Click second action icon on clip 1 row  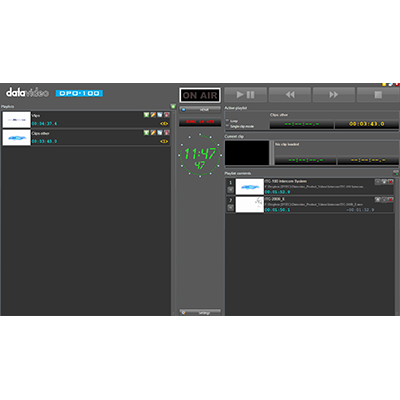[x=384, y=182]
